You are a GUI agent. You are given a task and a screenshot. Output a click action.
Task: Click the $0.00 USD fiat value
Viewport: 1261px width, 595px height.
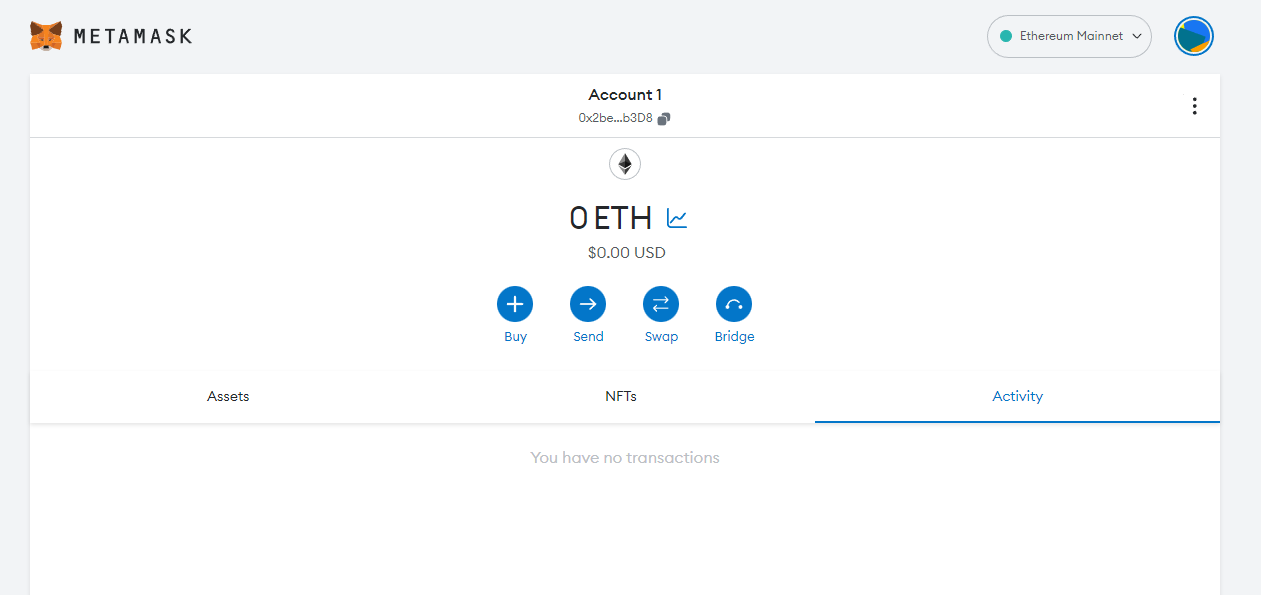pos(626,253)
